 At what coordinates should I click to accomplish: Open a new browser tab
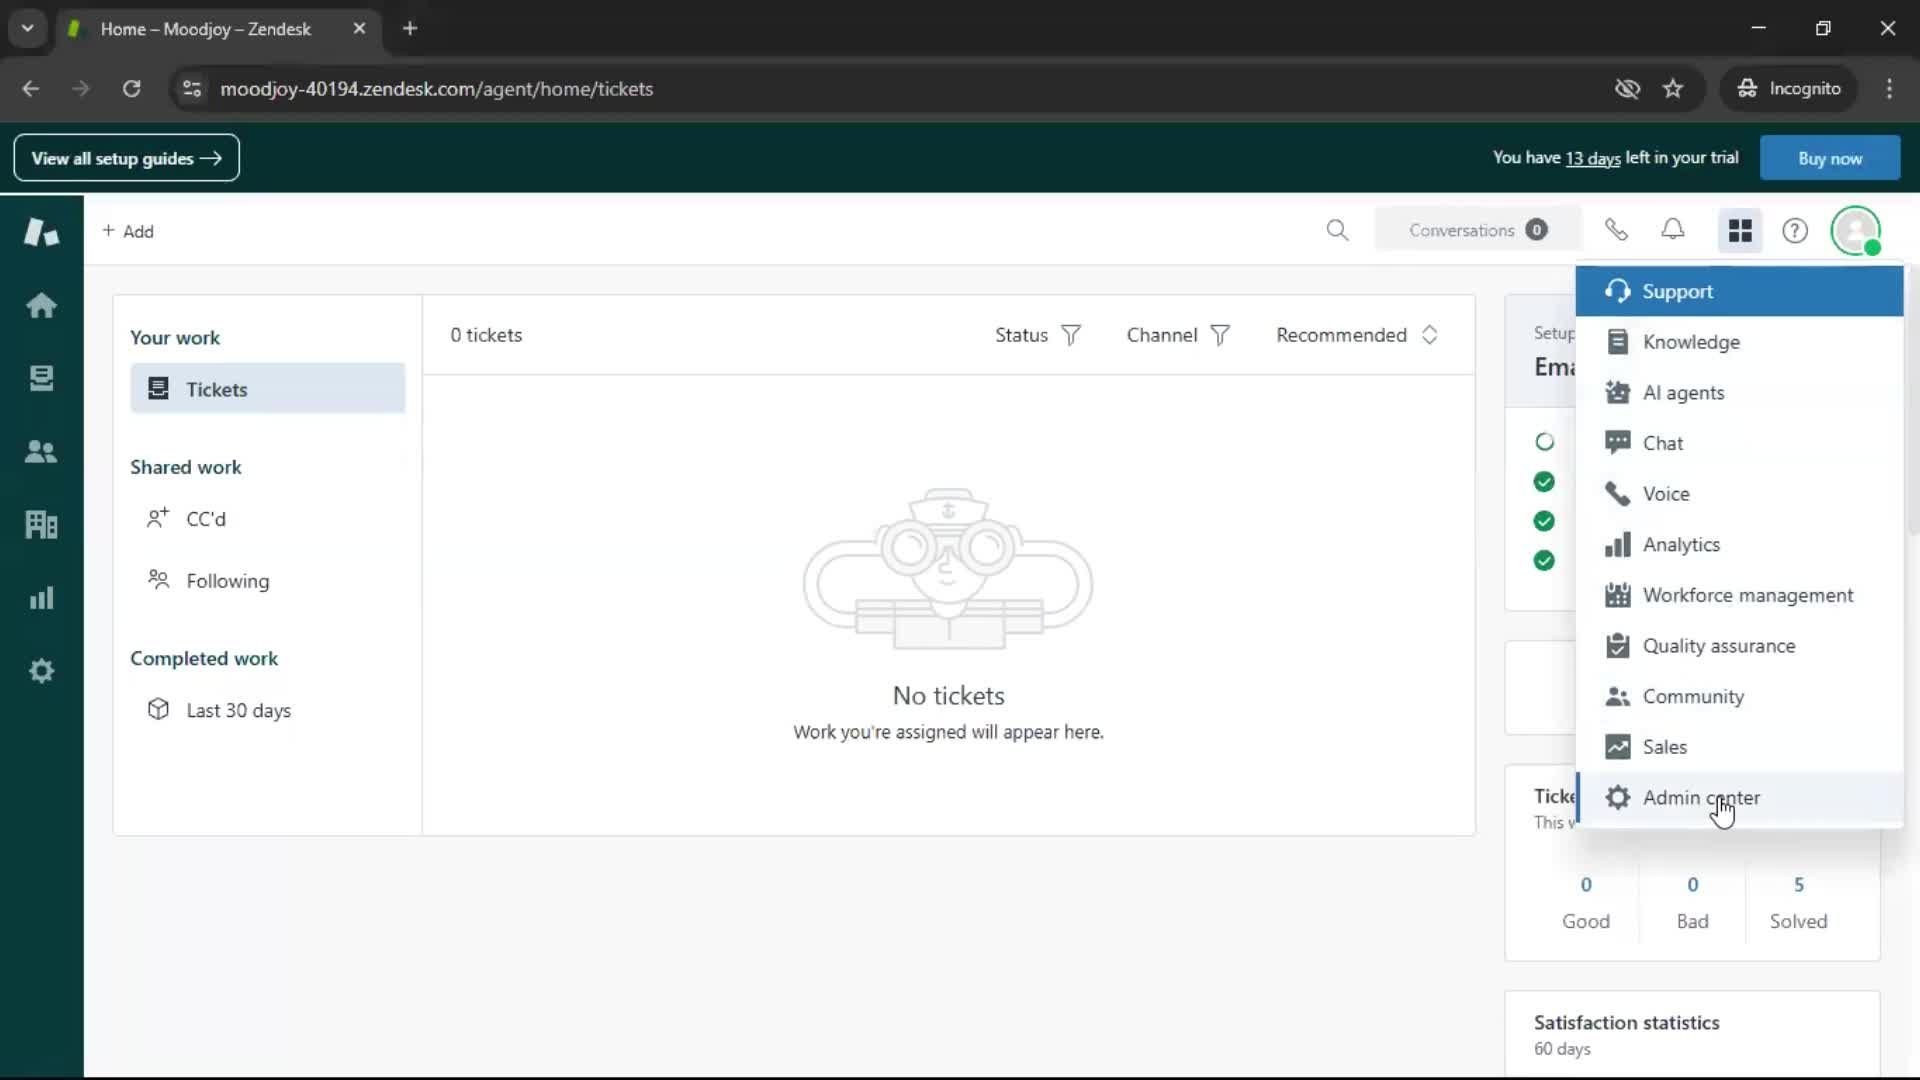pyautogui.click(x=410, y=29)
